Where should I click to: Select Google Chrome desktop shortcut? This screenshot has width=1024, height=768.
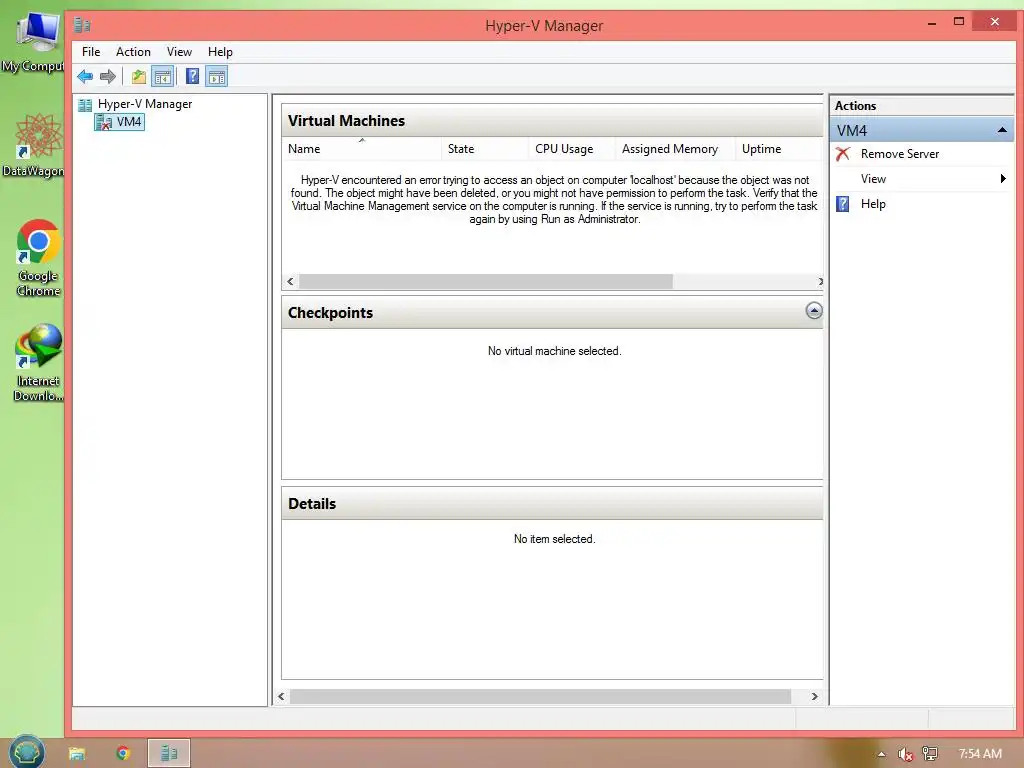37,258
